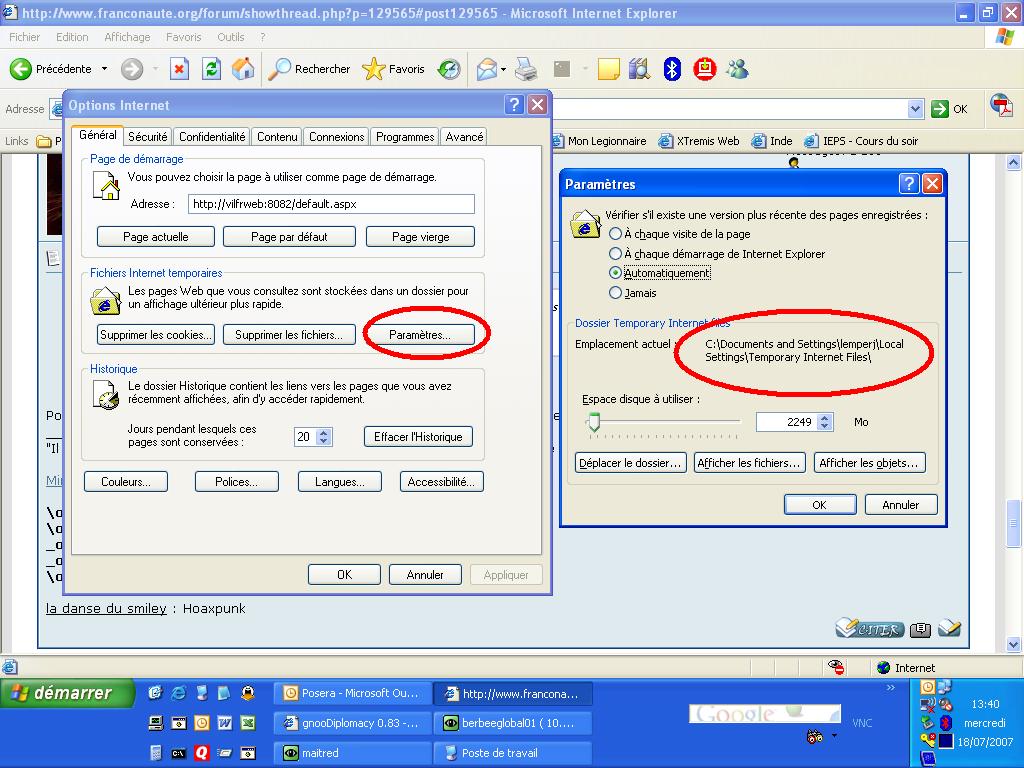Image resolution: width=1024 pixels, height=768 pixels.
Task: Switch to Avancé tab
Action: [x=464, y=136]
